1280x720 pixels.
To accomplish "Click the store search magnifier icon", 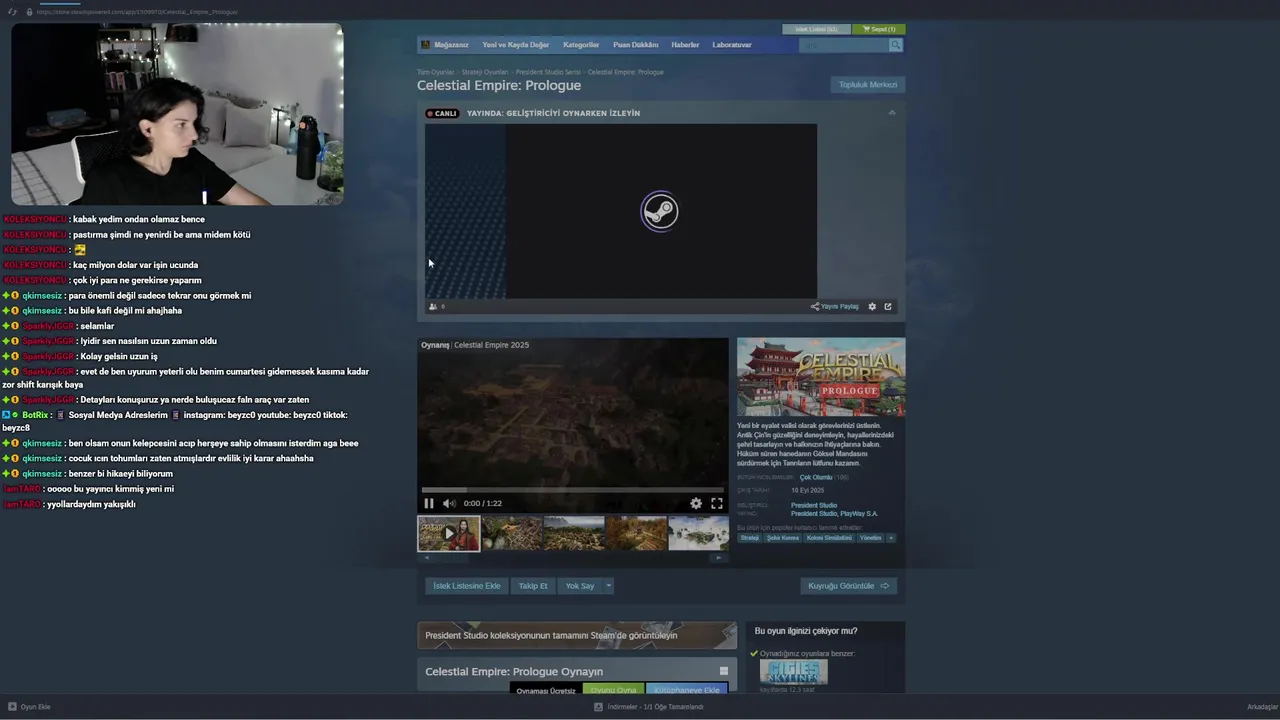I will [895, 45].
